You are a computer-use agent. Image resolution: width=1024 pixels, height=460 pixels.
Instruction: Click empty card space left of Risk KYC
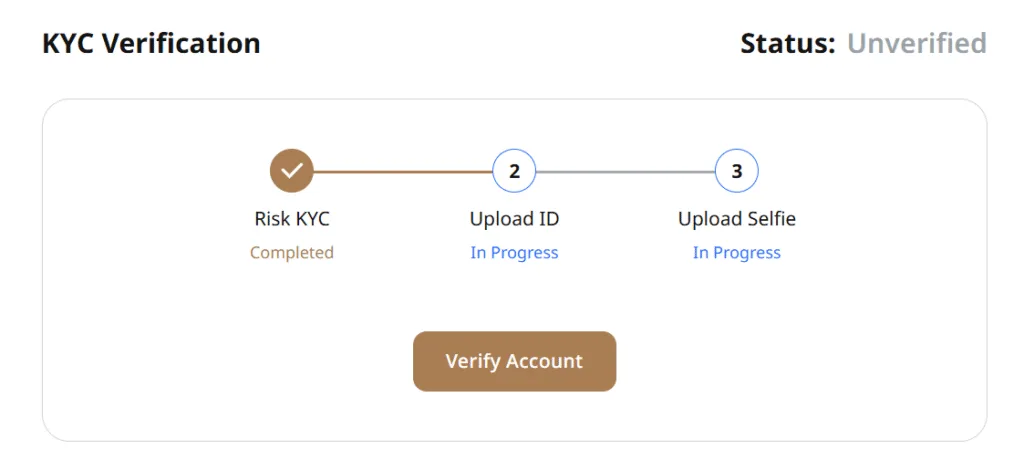(x=140, y=220)
